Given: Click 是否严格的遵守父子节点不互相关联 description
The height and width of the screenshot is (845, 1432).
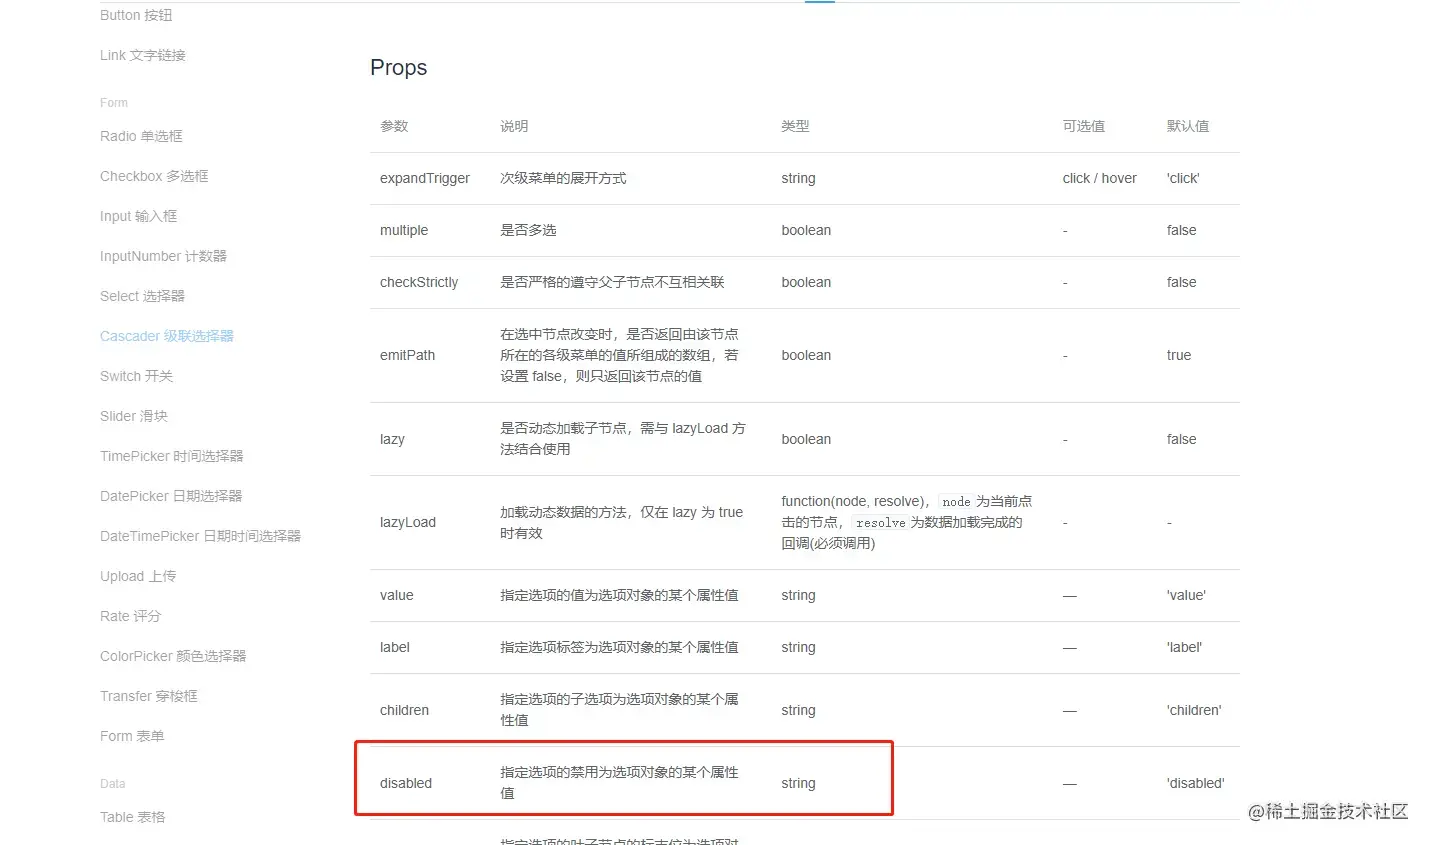Looking at the screenshot, I should [x=612, y=282].
